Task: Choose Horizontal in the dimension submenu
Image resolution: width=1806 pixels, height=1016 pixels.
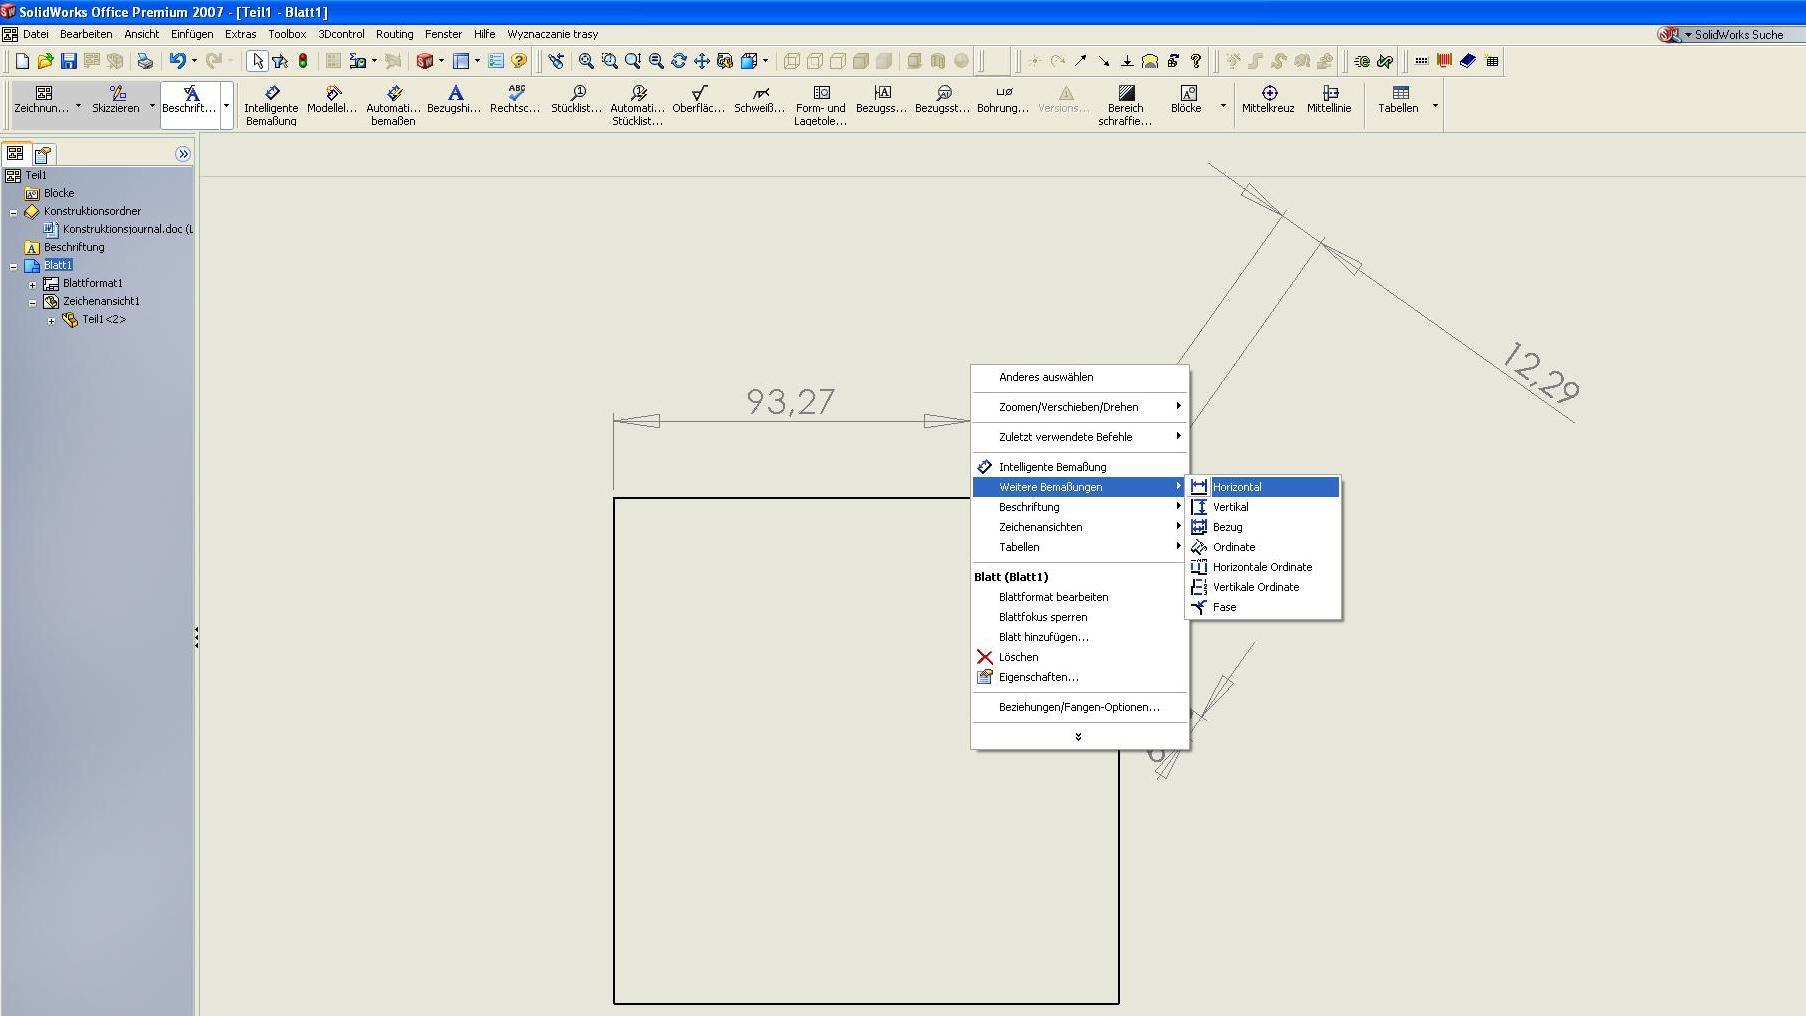Action: pos(1263,487)
